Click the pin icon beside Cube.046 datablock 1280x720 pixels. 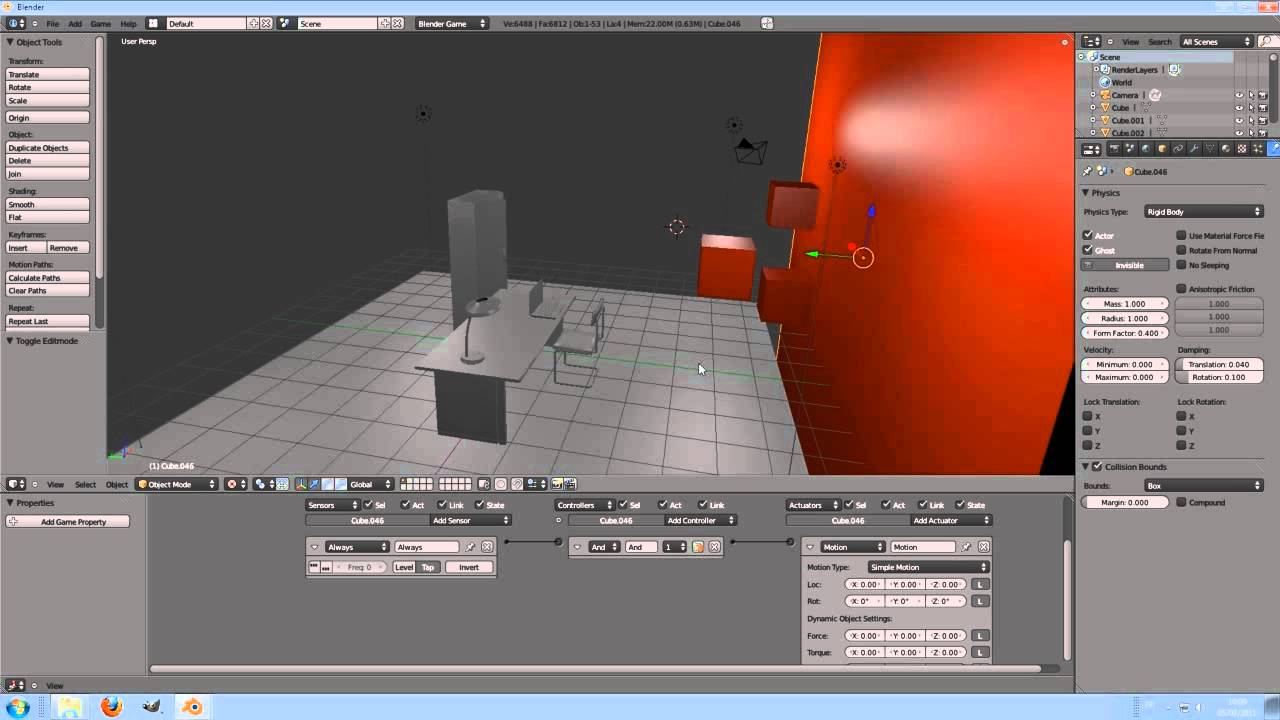point(1088,171)
